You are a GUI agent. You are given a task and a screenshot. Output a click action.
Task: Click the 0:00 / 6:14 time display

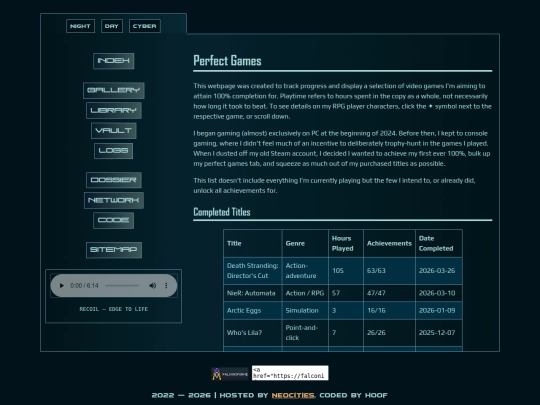tap(84, 285)
